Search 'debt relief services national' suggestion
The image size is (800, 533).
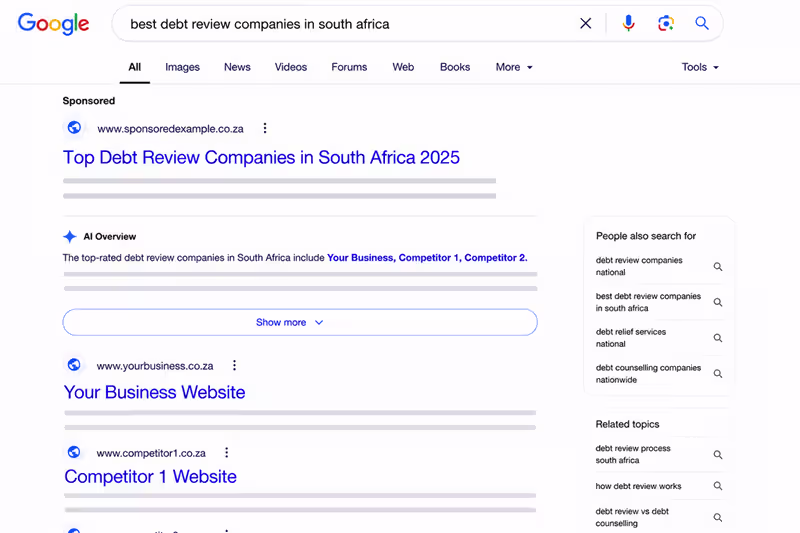click(x=631, y=338)
